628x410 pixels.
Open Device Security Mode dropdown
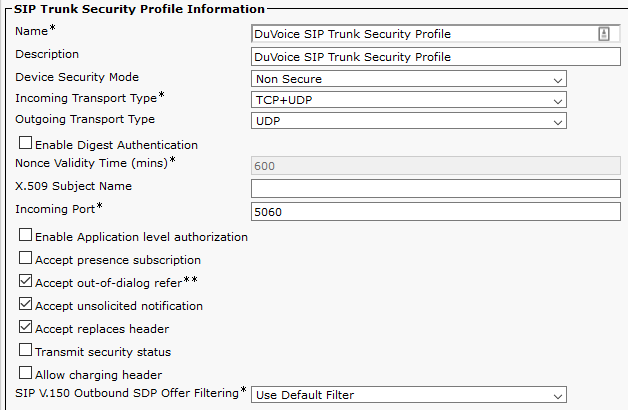(409, 79)
